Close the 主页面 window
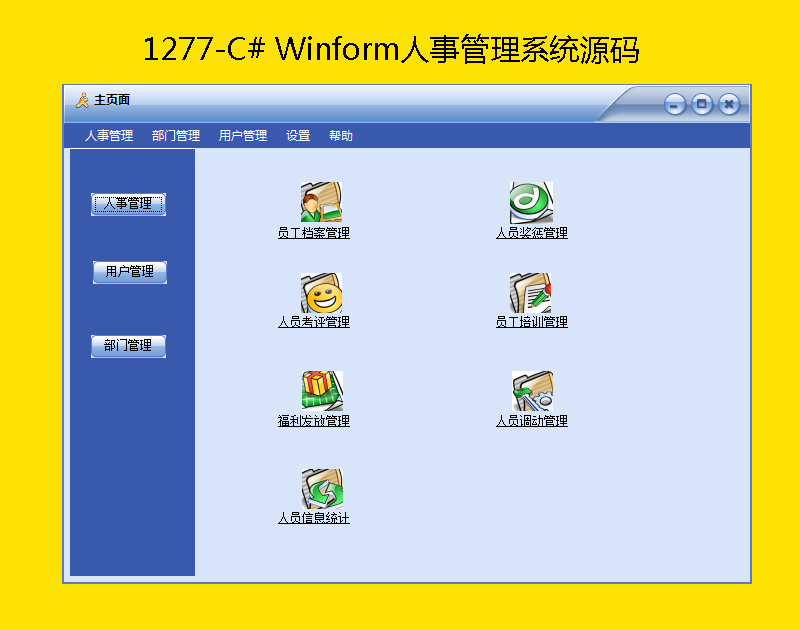The image size is (800, 630). (729, 104)
